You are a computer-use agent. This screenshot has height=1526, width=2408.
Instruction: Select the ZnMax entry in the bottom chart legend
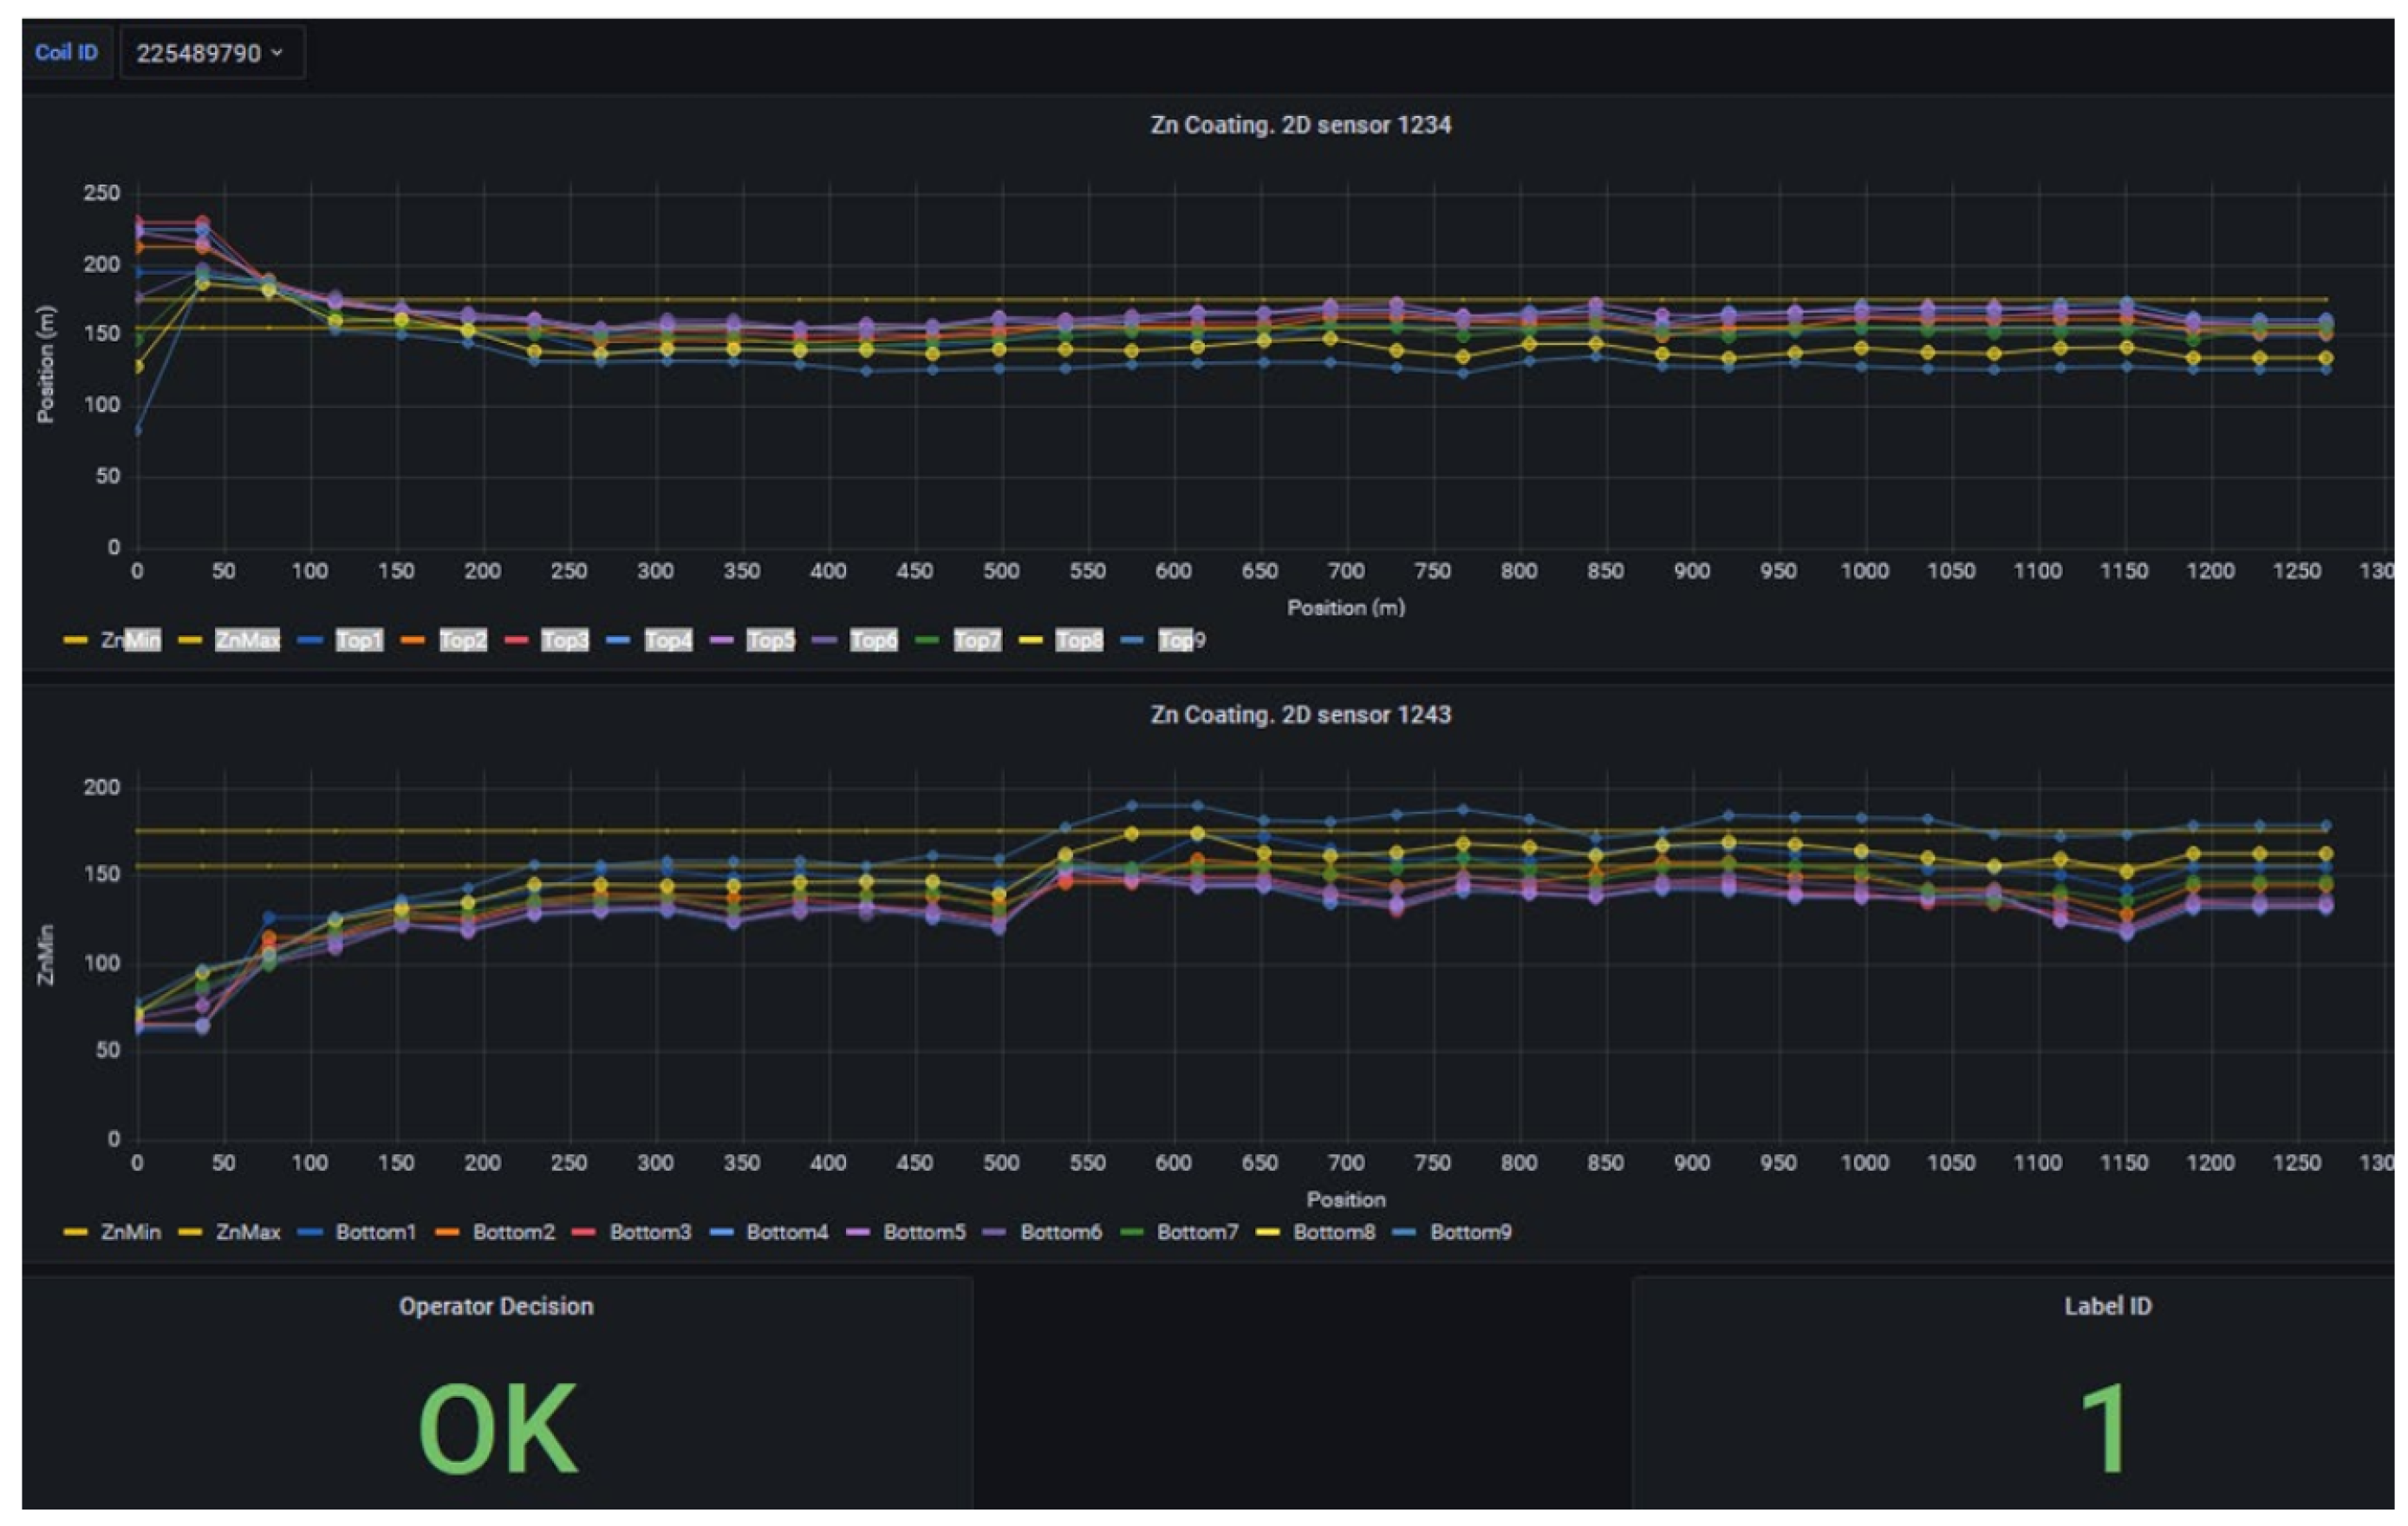coord(247,1232)
